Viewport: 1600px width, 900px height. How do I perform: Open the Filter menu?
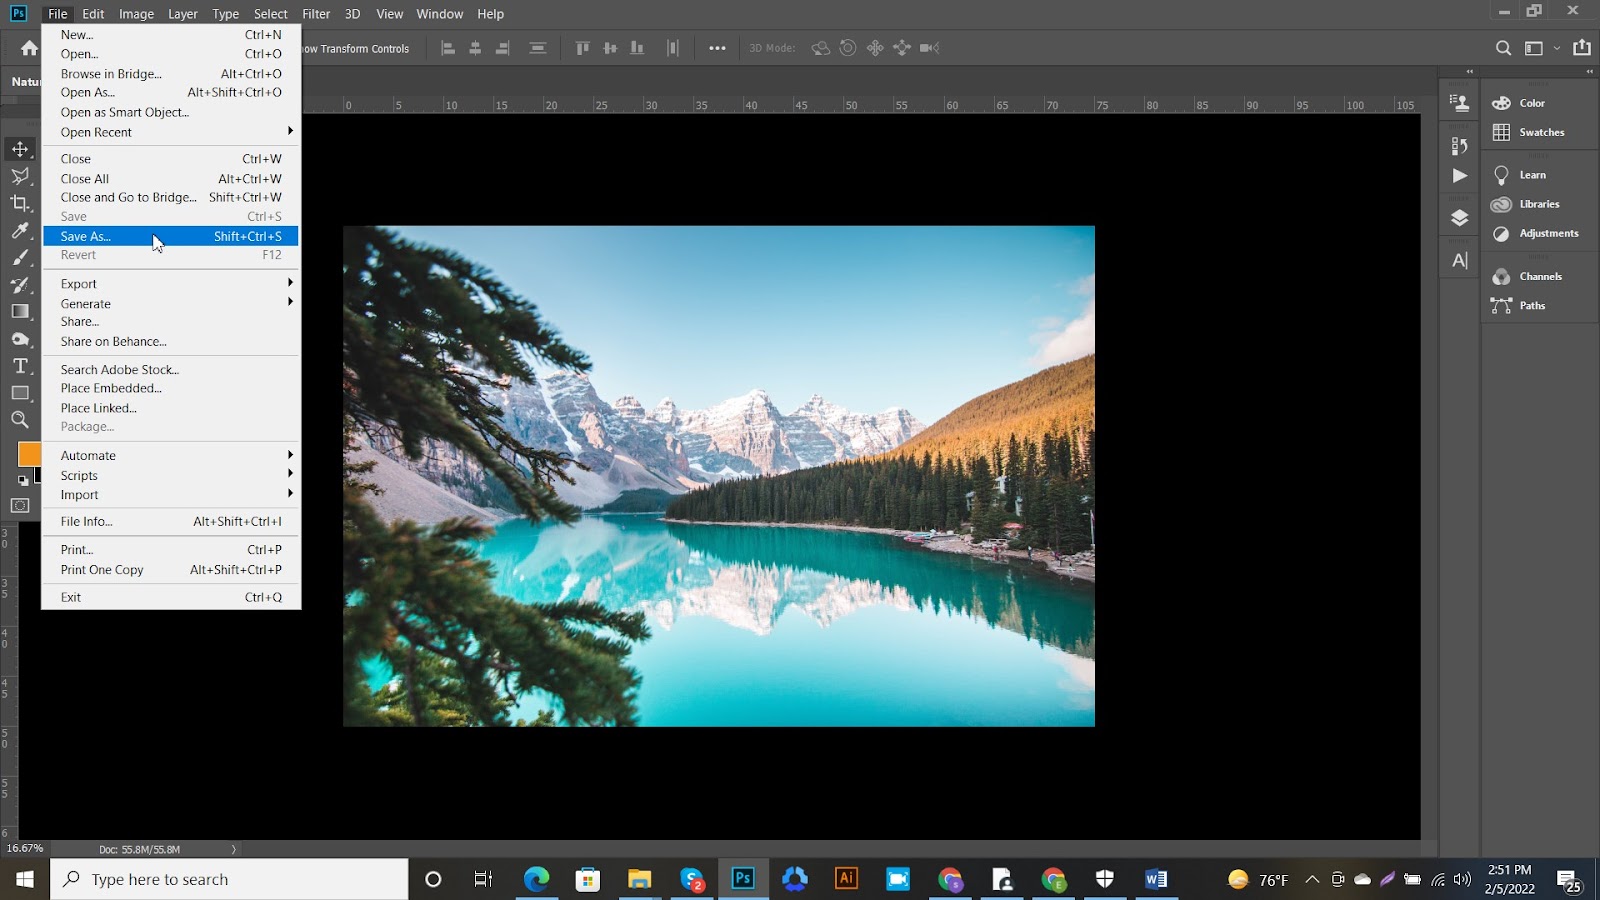point(316,14)
